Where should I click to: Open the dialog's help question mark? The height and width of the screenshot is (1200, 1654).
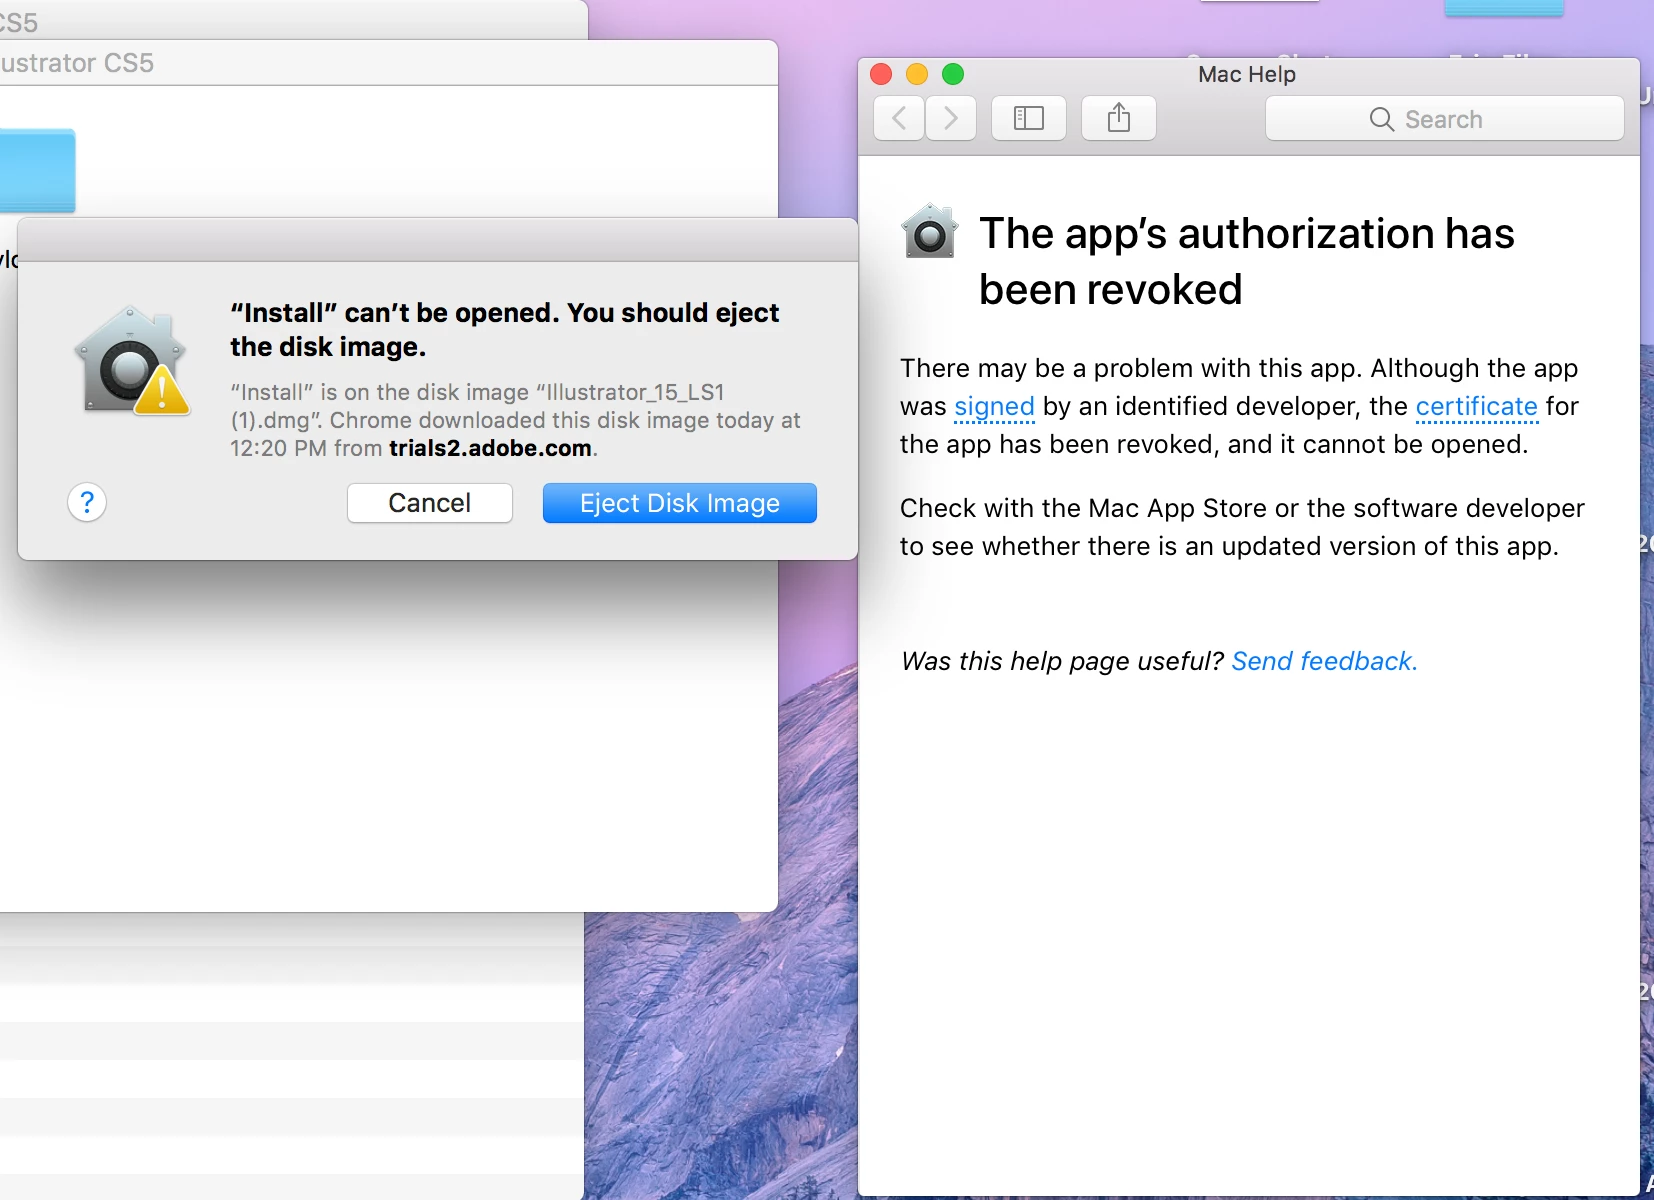87,502
